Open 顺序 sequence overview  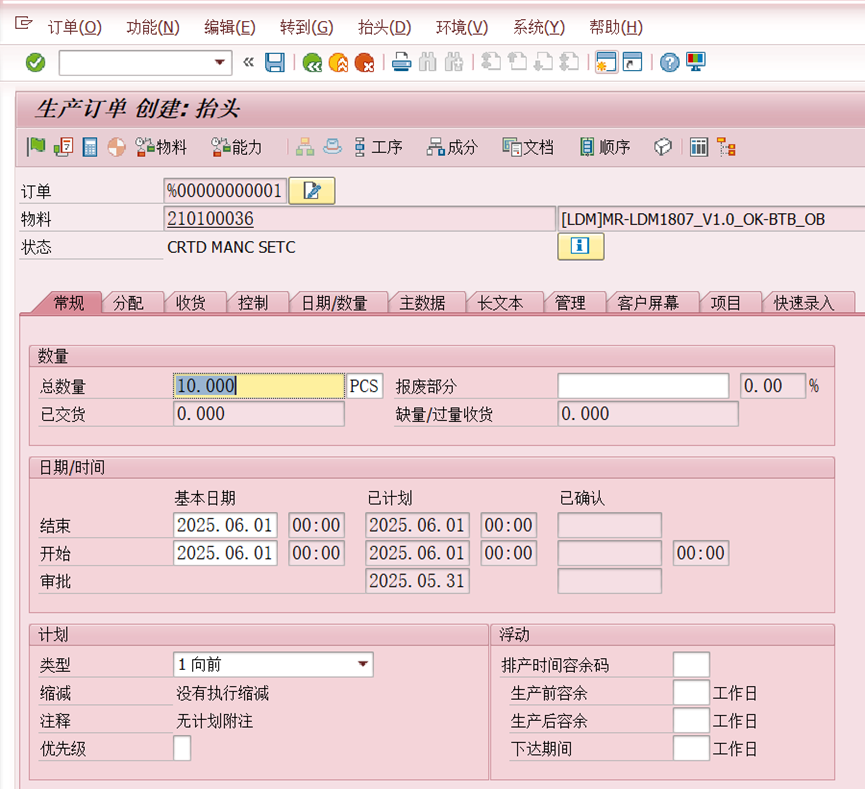[605, 147]
